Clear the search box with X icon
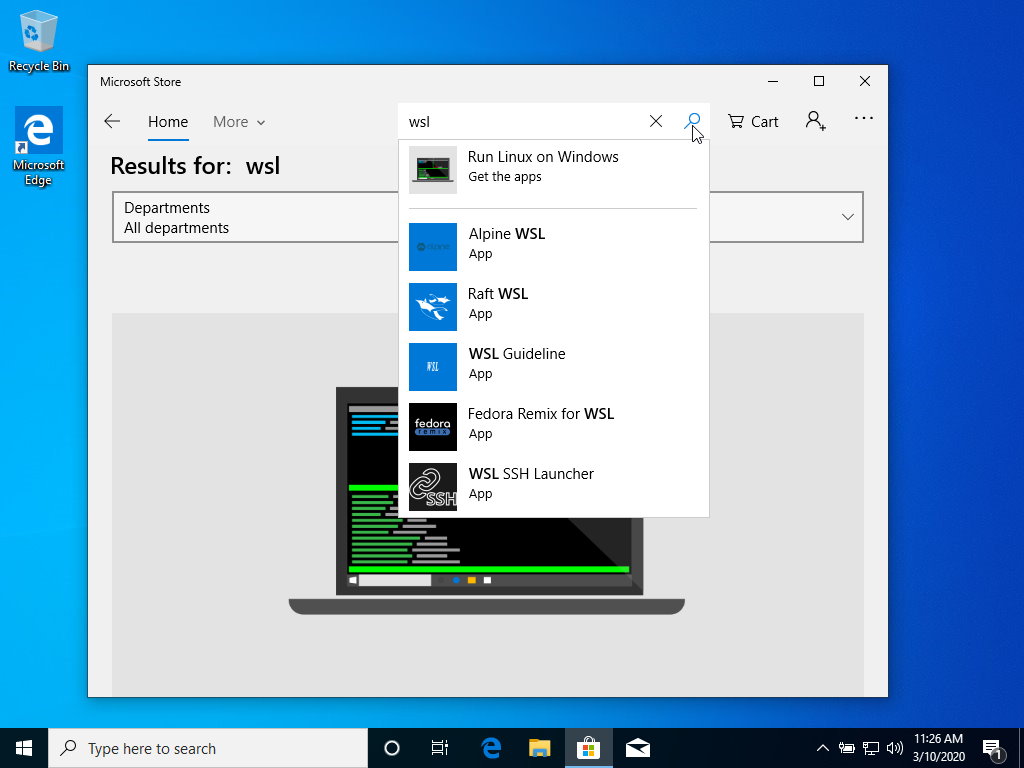Image resolution: width=1024 pixels, height=768 pixels. pos(656,121)
